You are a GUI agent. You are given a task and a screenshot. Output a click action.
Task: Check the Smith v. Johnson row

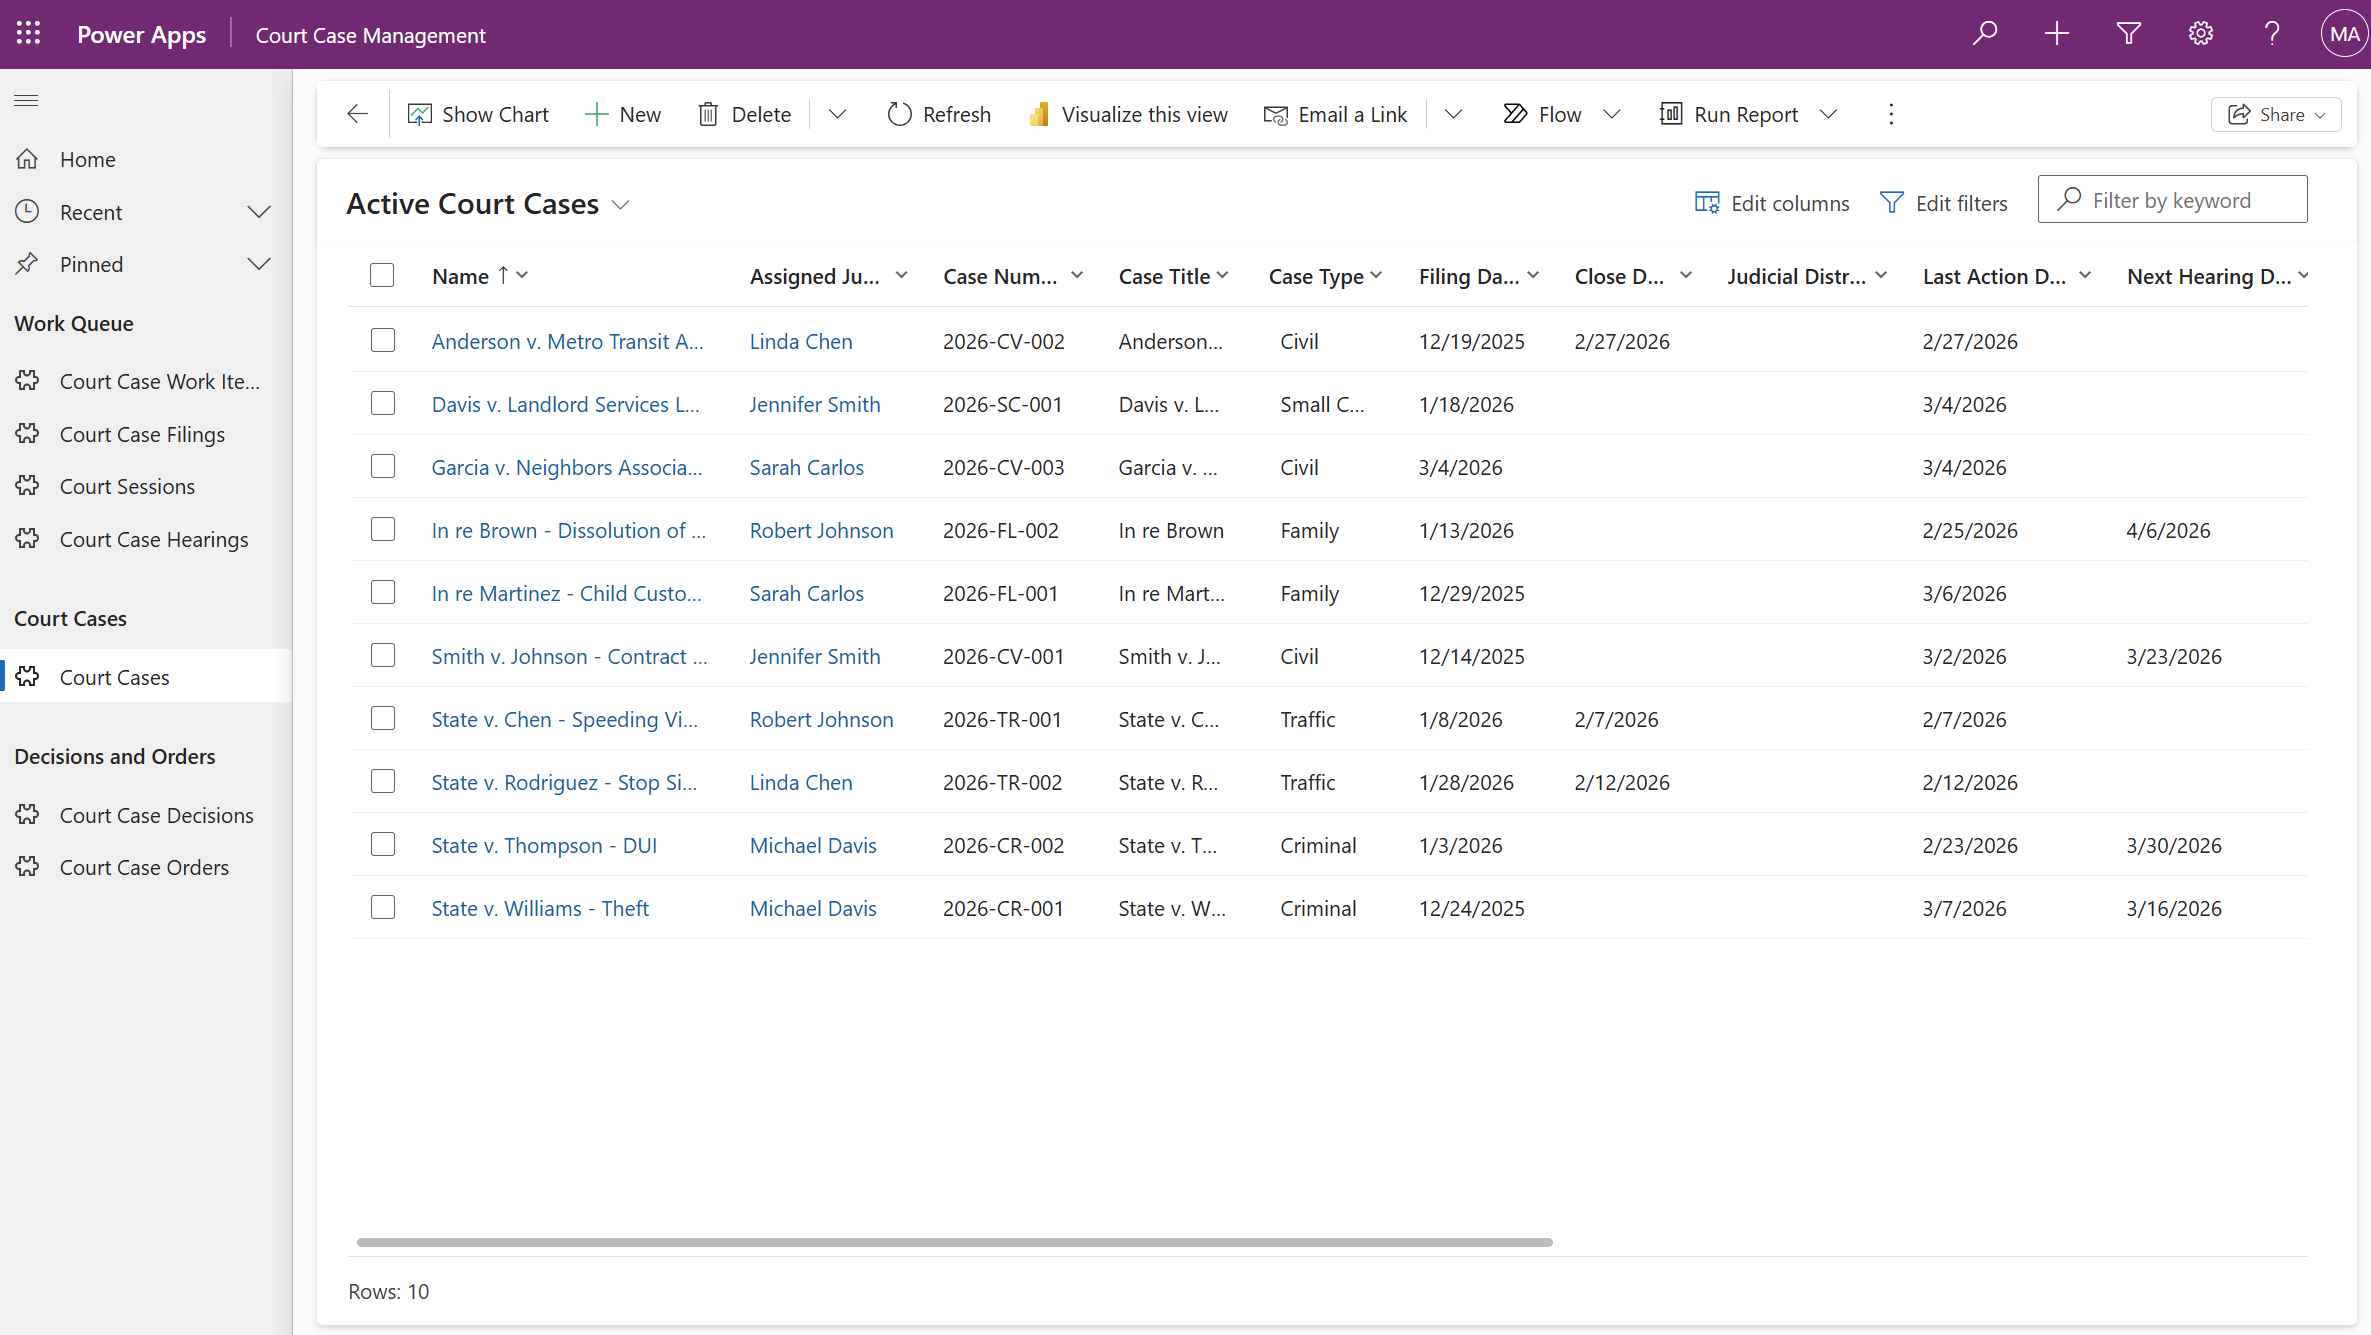383,655
